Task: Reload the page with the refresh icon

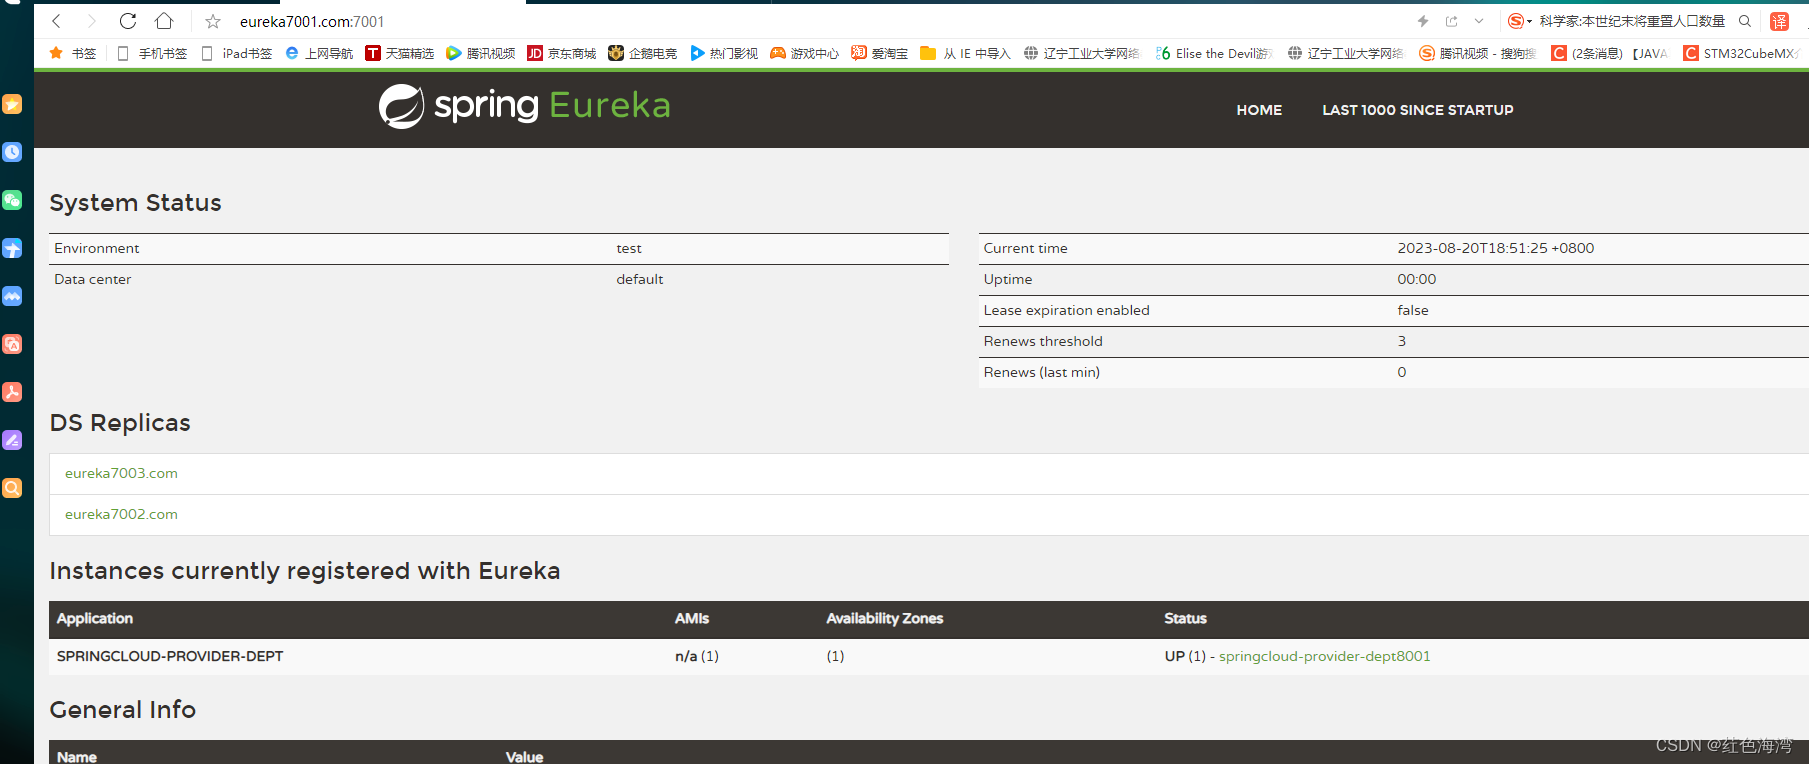Action: click(128, 21)
